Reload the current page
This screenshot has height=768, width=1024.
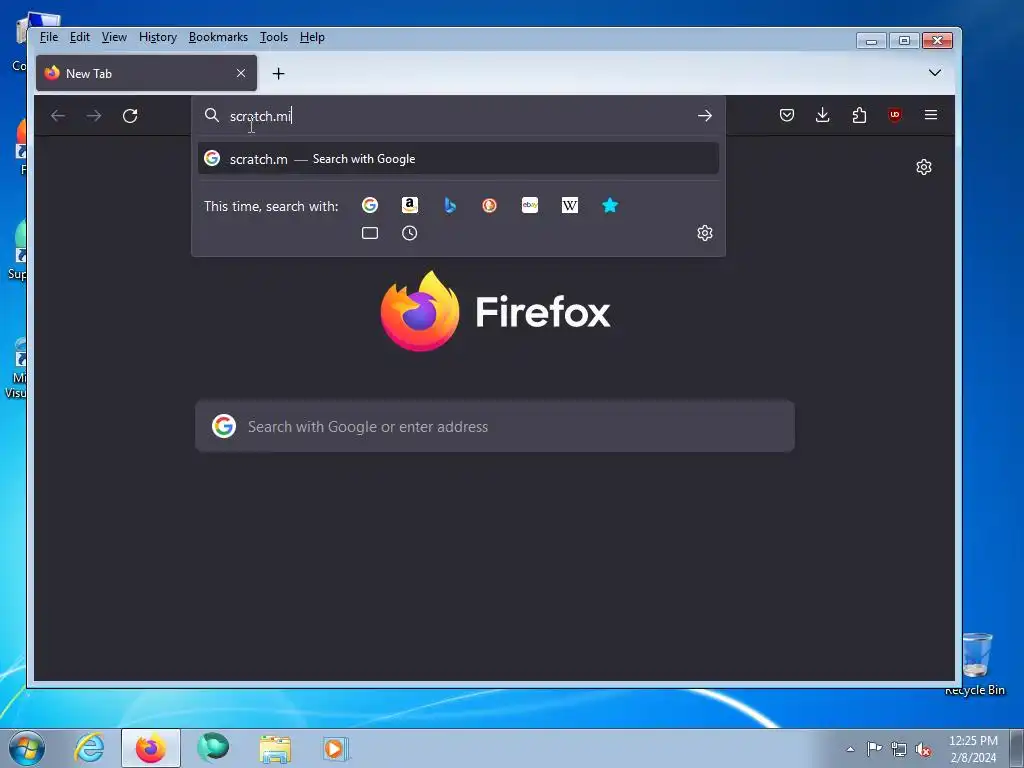(130, 116)
